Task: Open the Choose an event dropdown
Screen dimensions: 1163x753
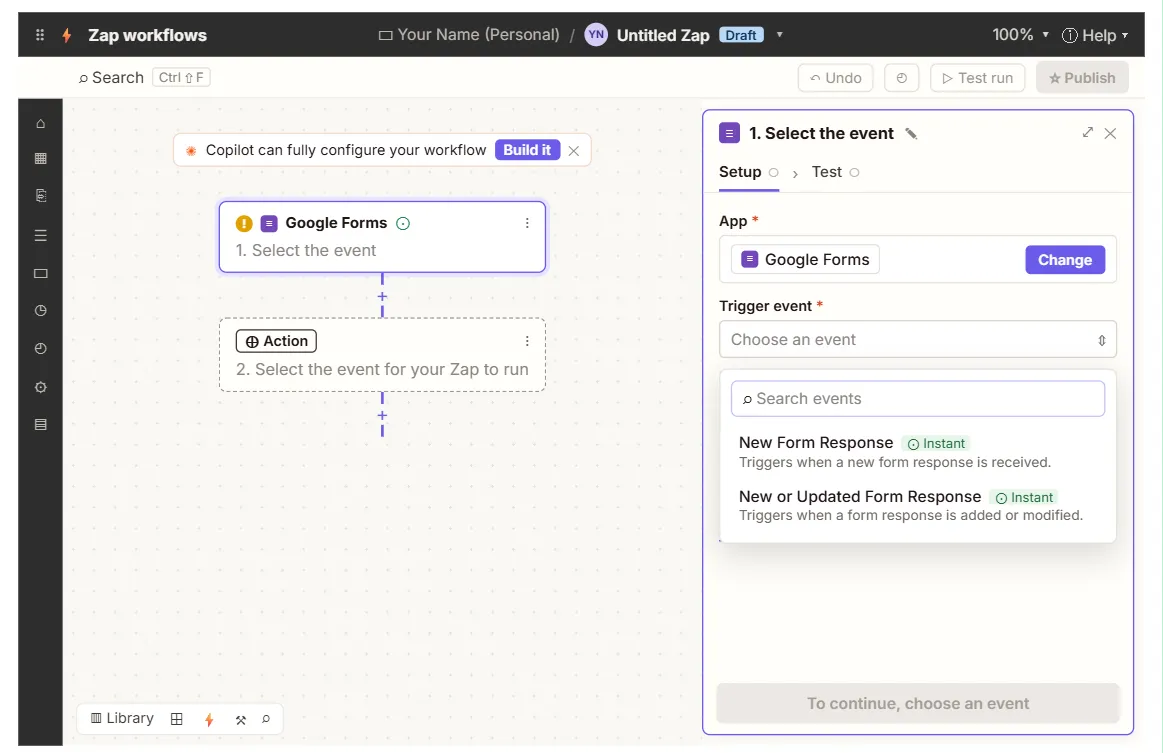Action: (x=917, y=340)
